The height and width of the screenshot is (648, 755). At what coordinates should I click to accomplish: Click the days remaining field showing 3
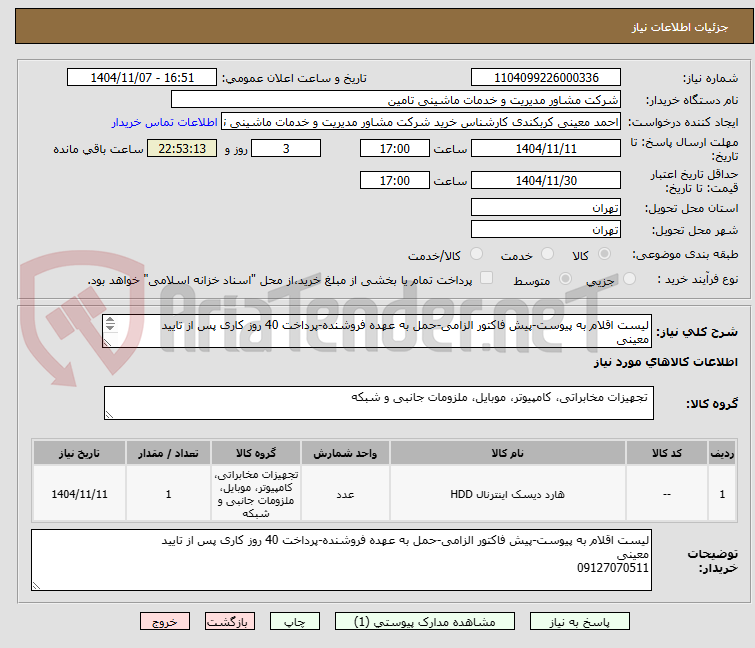click(x=286, y=148)
